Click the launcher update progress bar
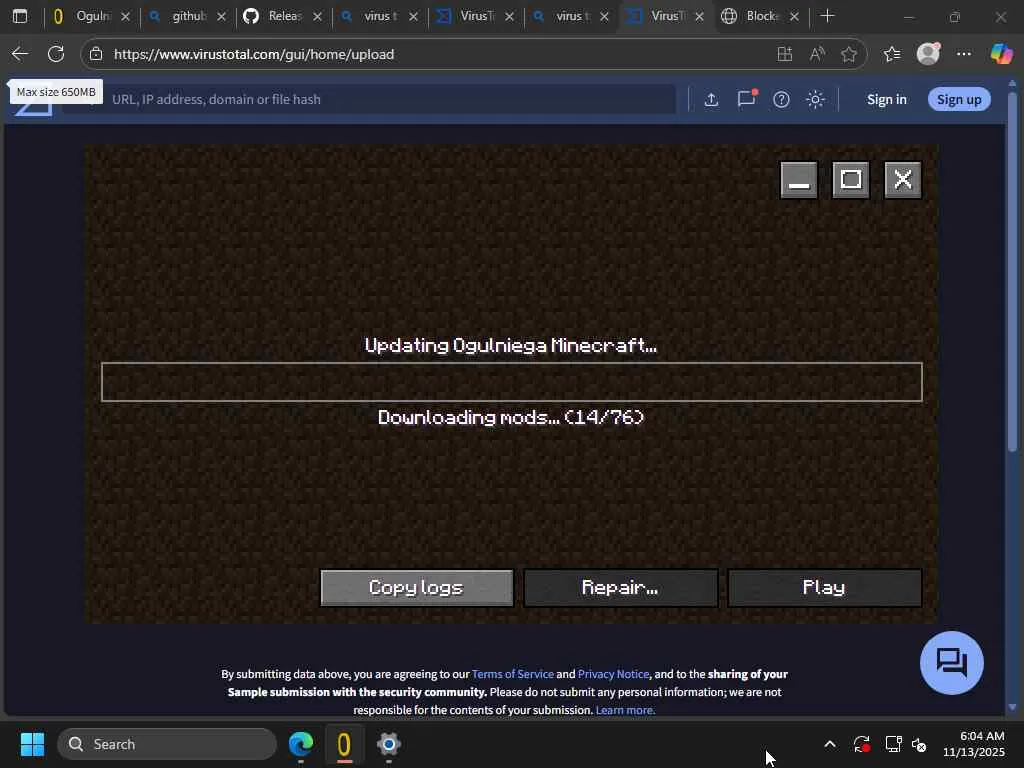The image size is (1024, 768). [512, 382]
